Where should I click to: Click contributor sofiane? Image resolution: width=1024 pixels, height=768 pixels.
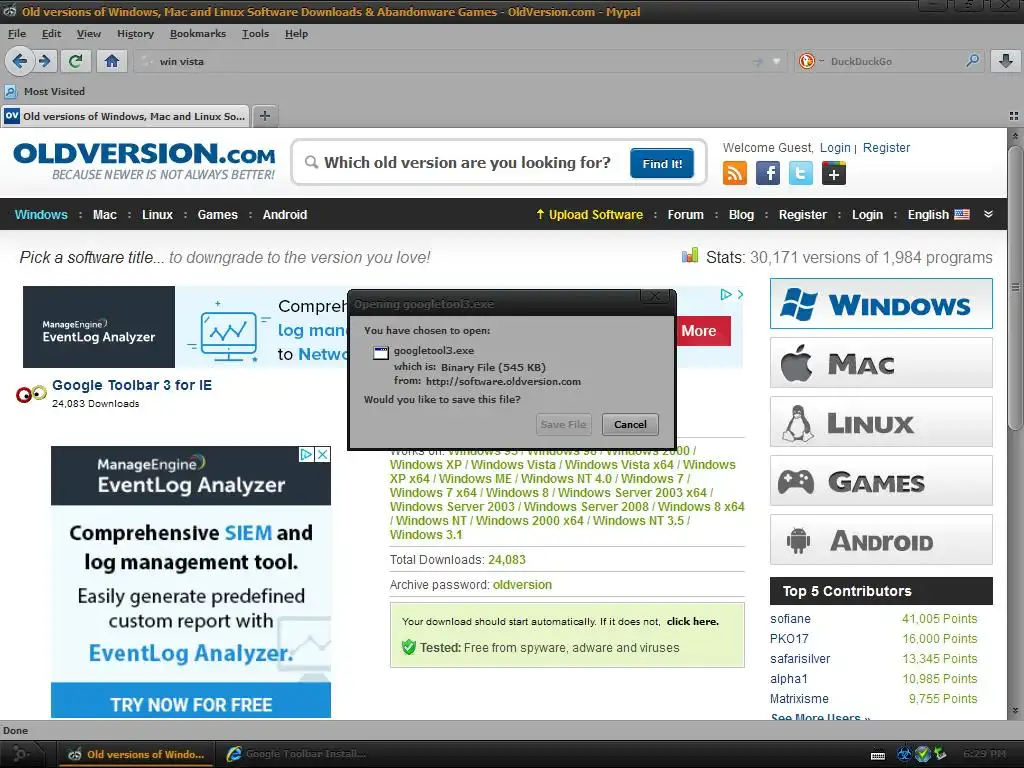790,618
